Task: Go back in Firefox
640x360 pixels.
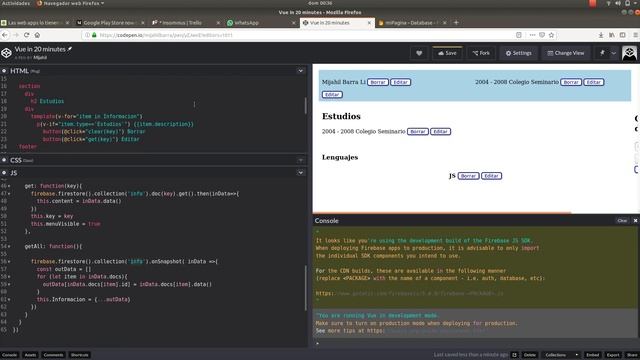Action: click(5, 35)
